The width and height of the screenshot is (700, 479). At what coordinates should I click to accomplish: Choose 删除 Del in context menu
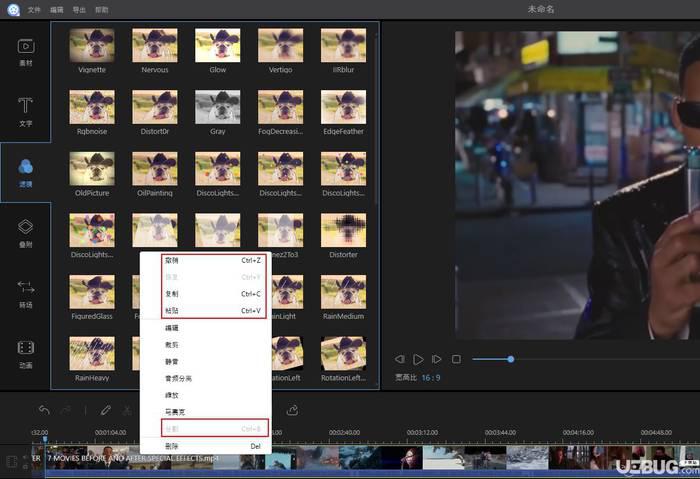click(206, 446)
